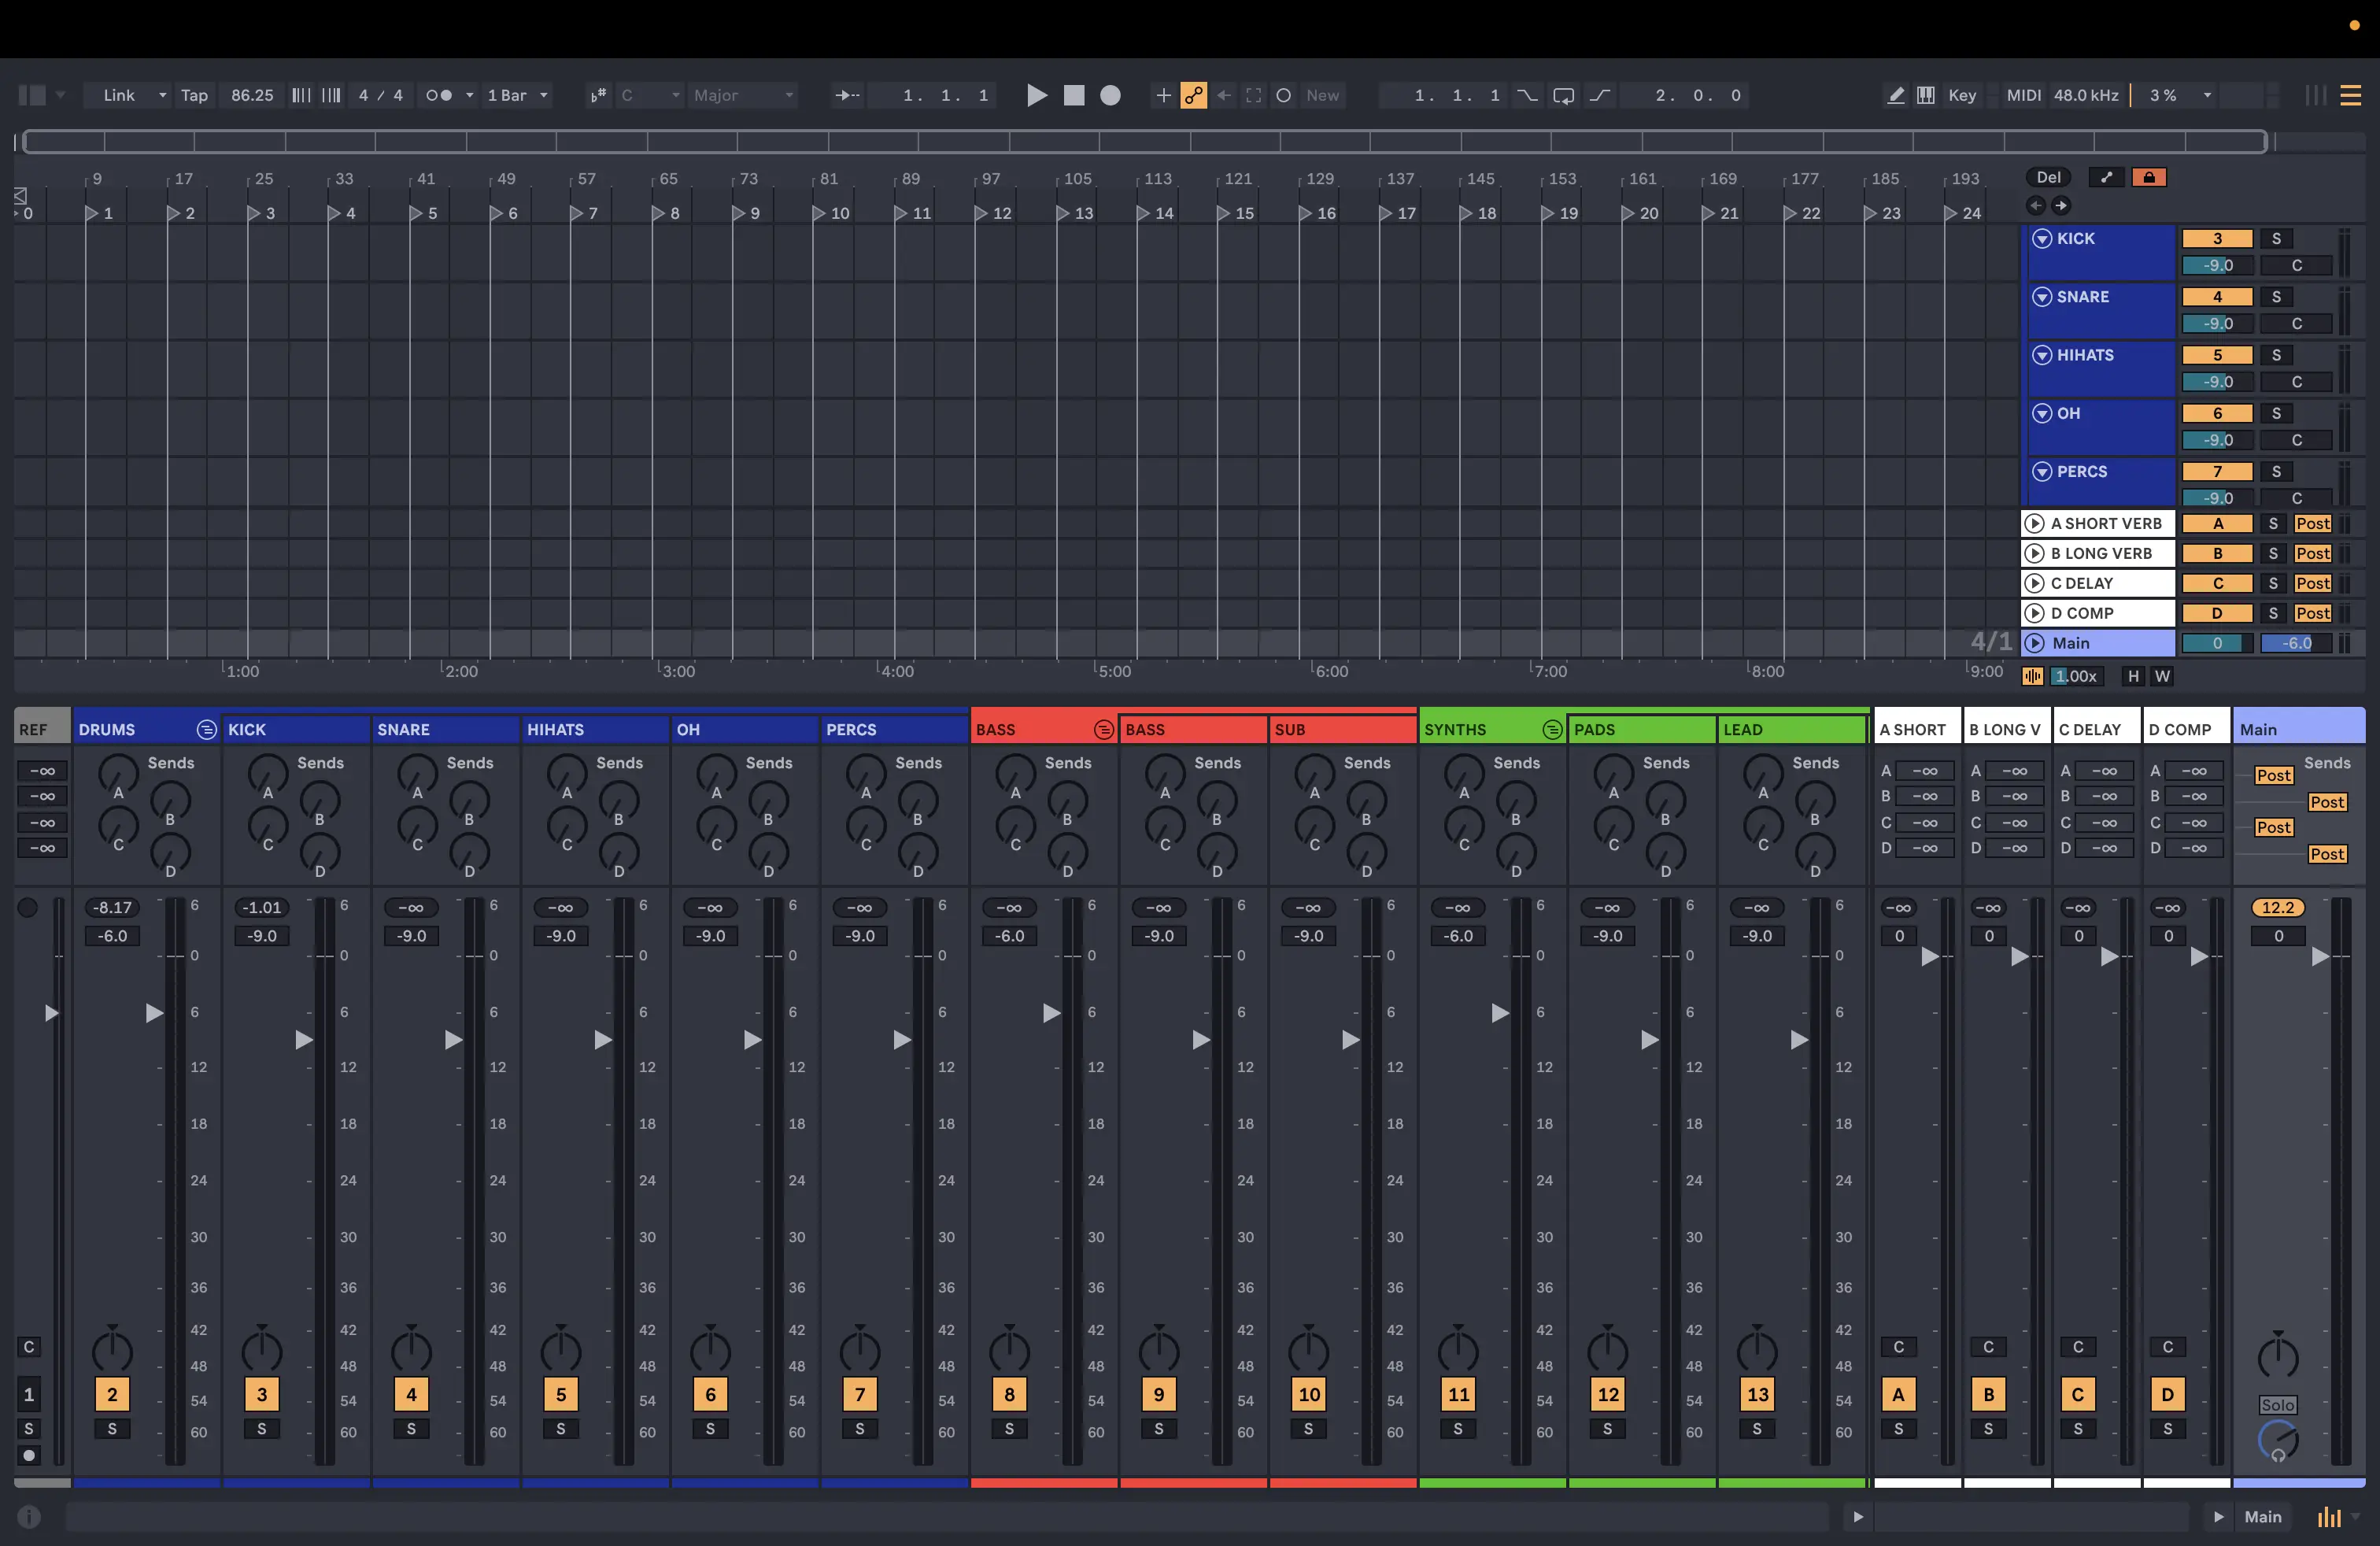Toggle LEAD channel activator button 13
2380x1546 pixels.
pos(1757,1394)
